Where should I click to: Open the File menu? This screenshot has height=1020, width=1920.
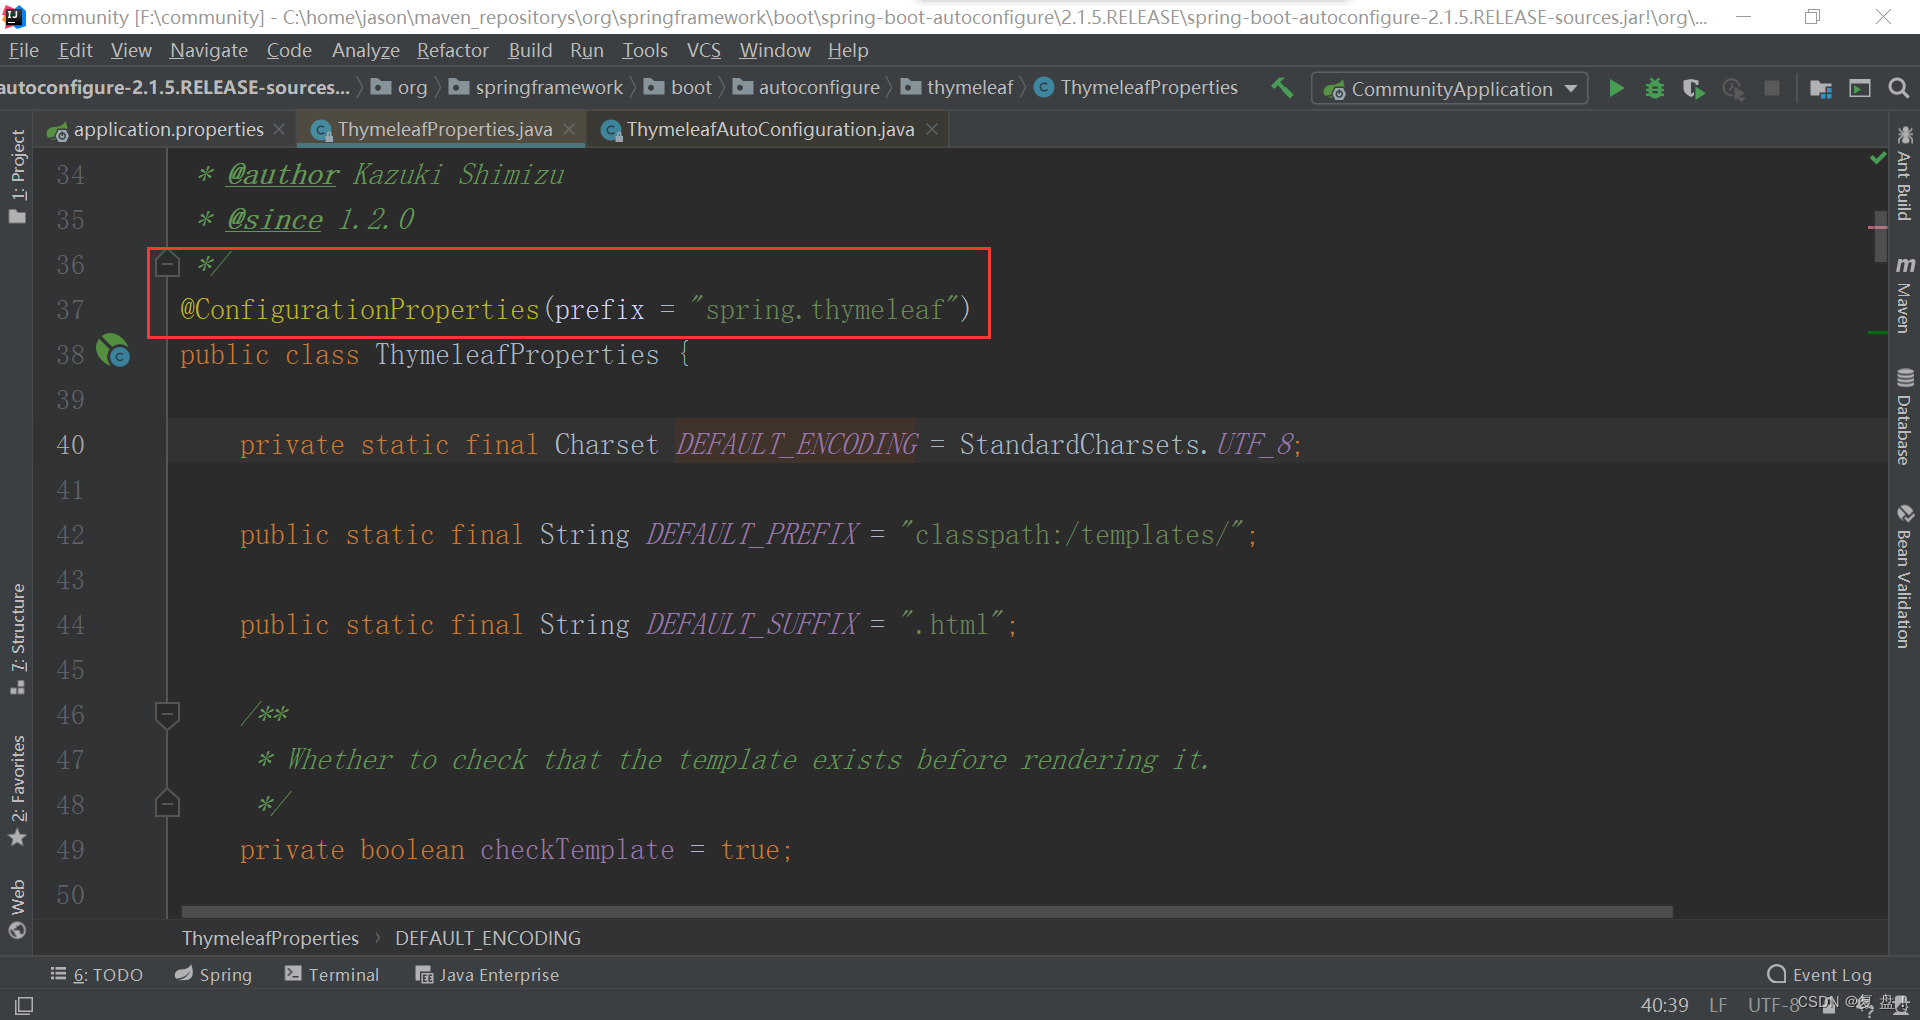click(23, 50)
